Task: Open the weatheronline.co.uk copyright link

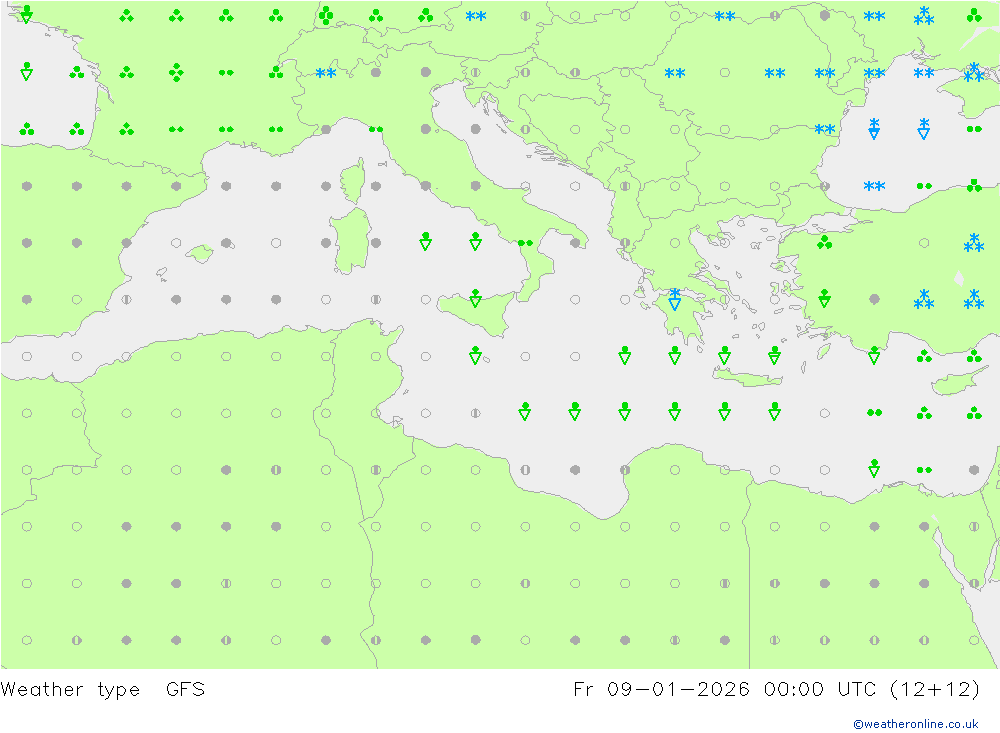Action: (x=915, y=724)
